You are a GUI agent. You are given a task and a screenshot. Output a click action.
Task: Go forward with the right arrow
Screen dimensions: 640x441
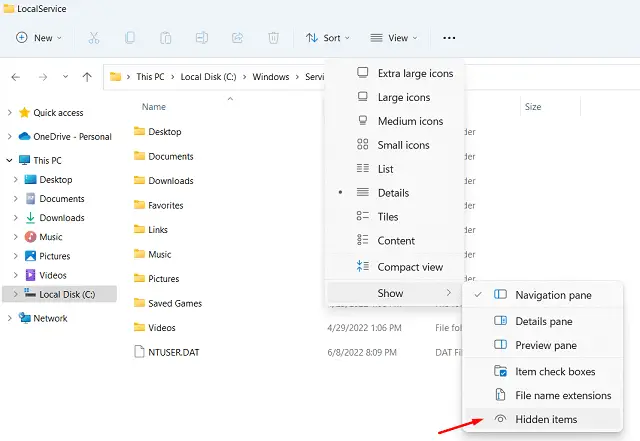point(43,77)
